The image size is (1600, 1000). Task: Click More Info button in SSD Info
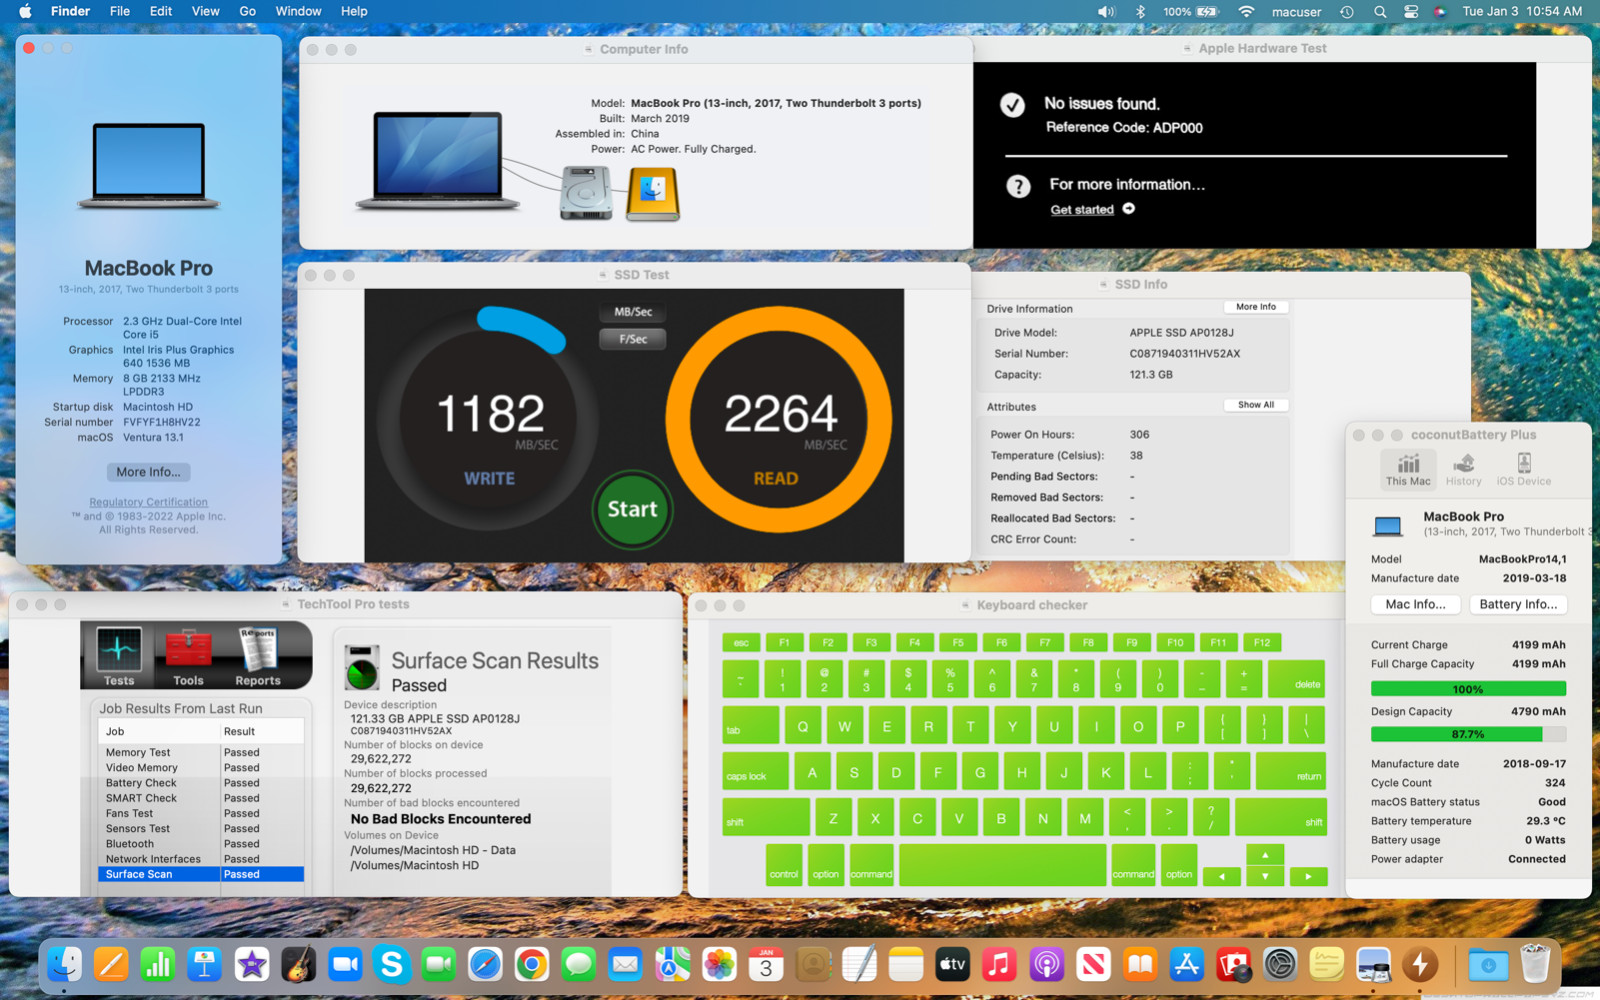point(1256,307)
